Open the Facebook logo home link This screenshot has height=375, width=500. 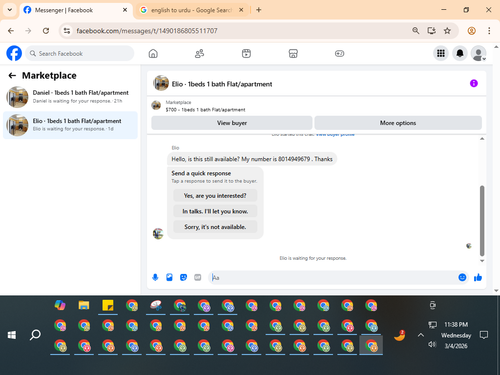(x=14, y=53)
